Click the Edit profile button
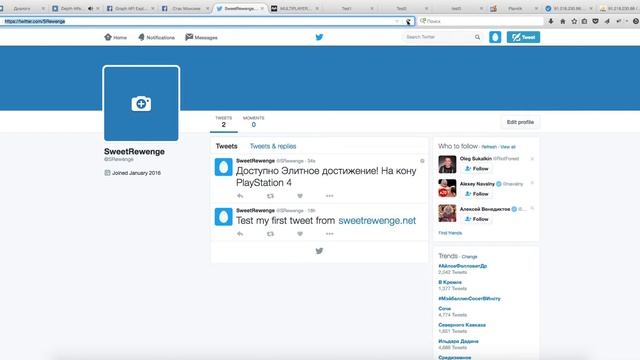This screenshot has height=360, width=640. 520,122
